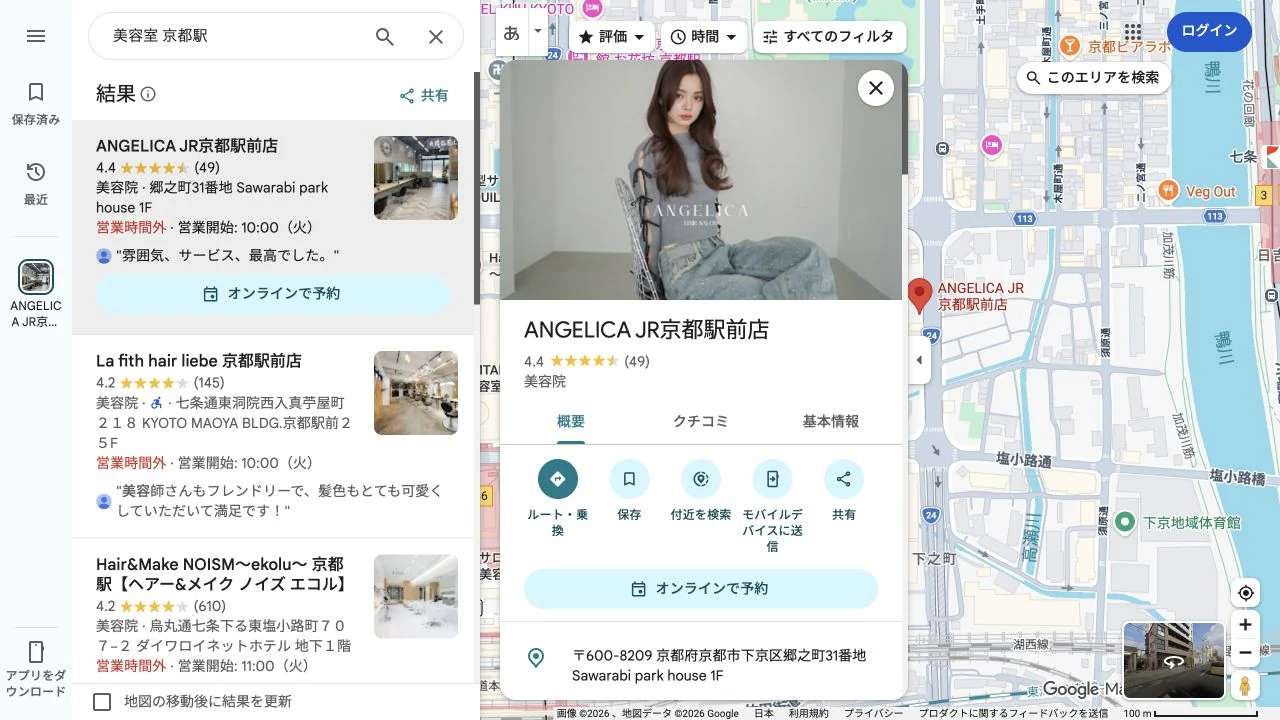
Task: Click the (49) review count in the place card
Action: point(637,361)
